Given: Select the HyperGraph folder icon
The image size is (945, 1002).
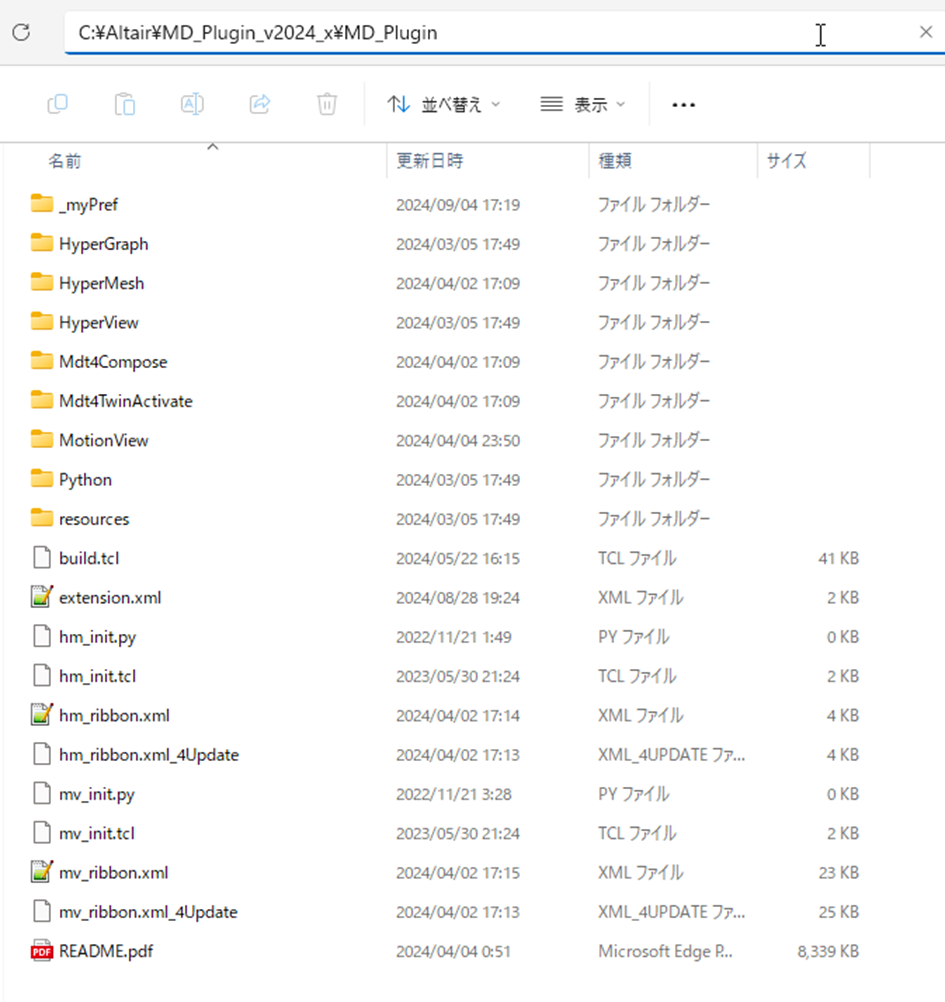Looking at the screenshot, I should tap(42, 243).
